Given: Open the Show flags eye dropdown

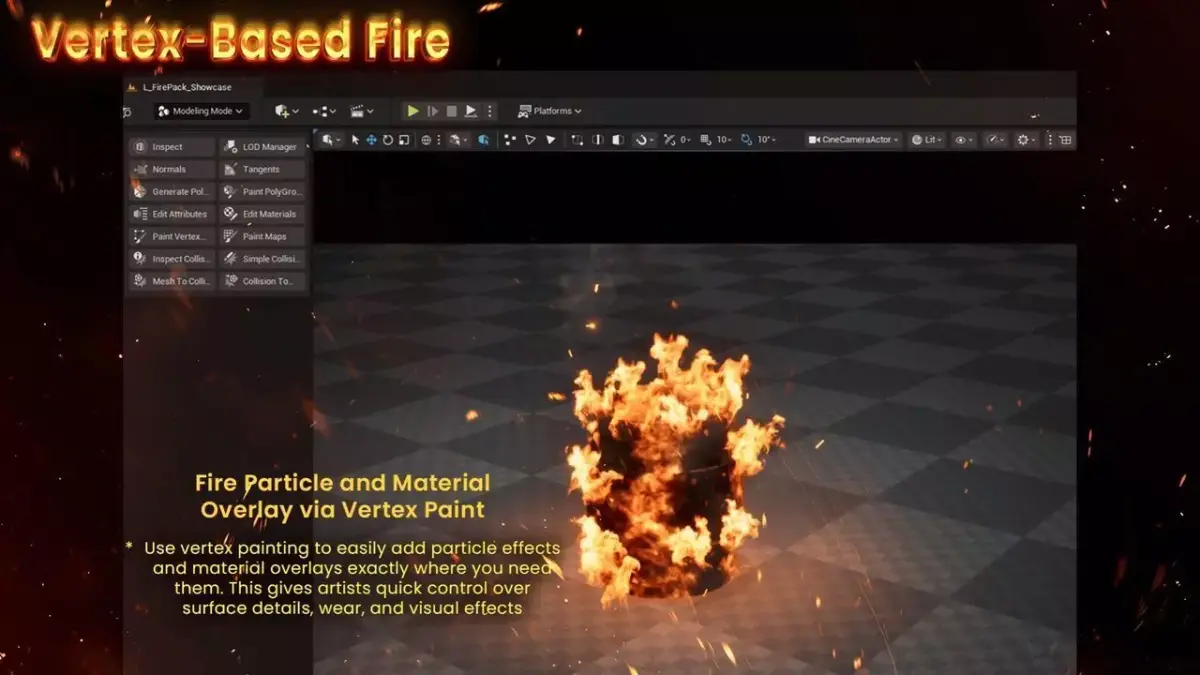Looking at the screenshot, I should click(964, 140).
